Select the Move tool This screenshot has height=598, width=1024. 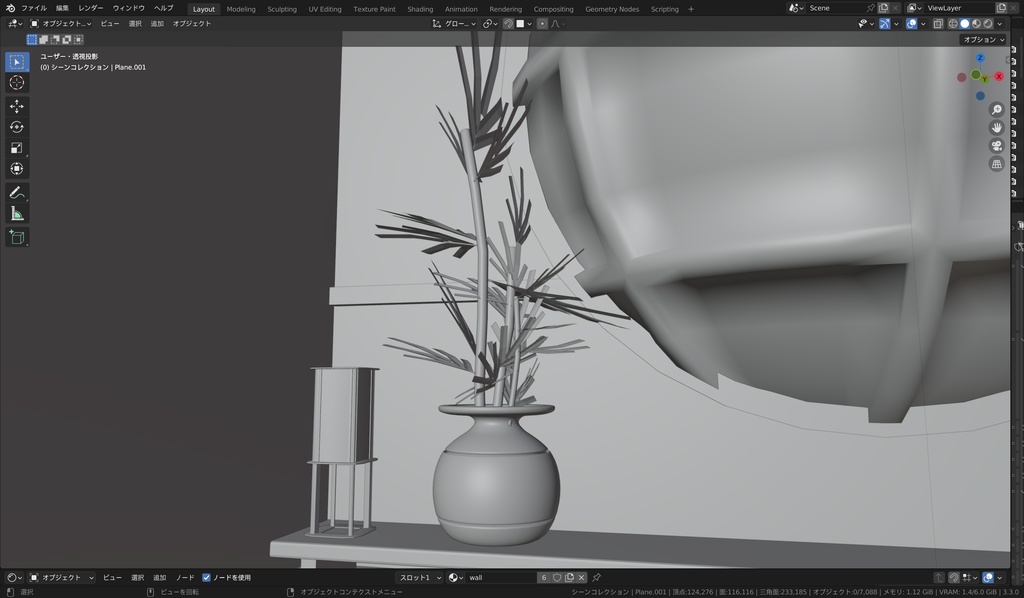(17, 106)
